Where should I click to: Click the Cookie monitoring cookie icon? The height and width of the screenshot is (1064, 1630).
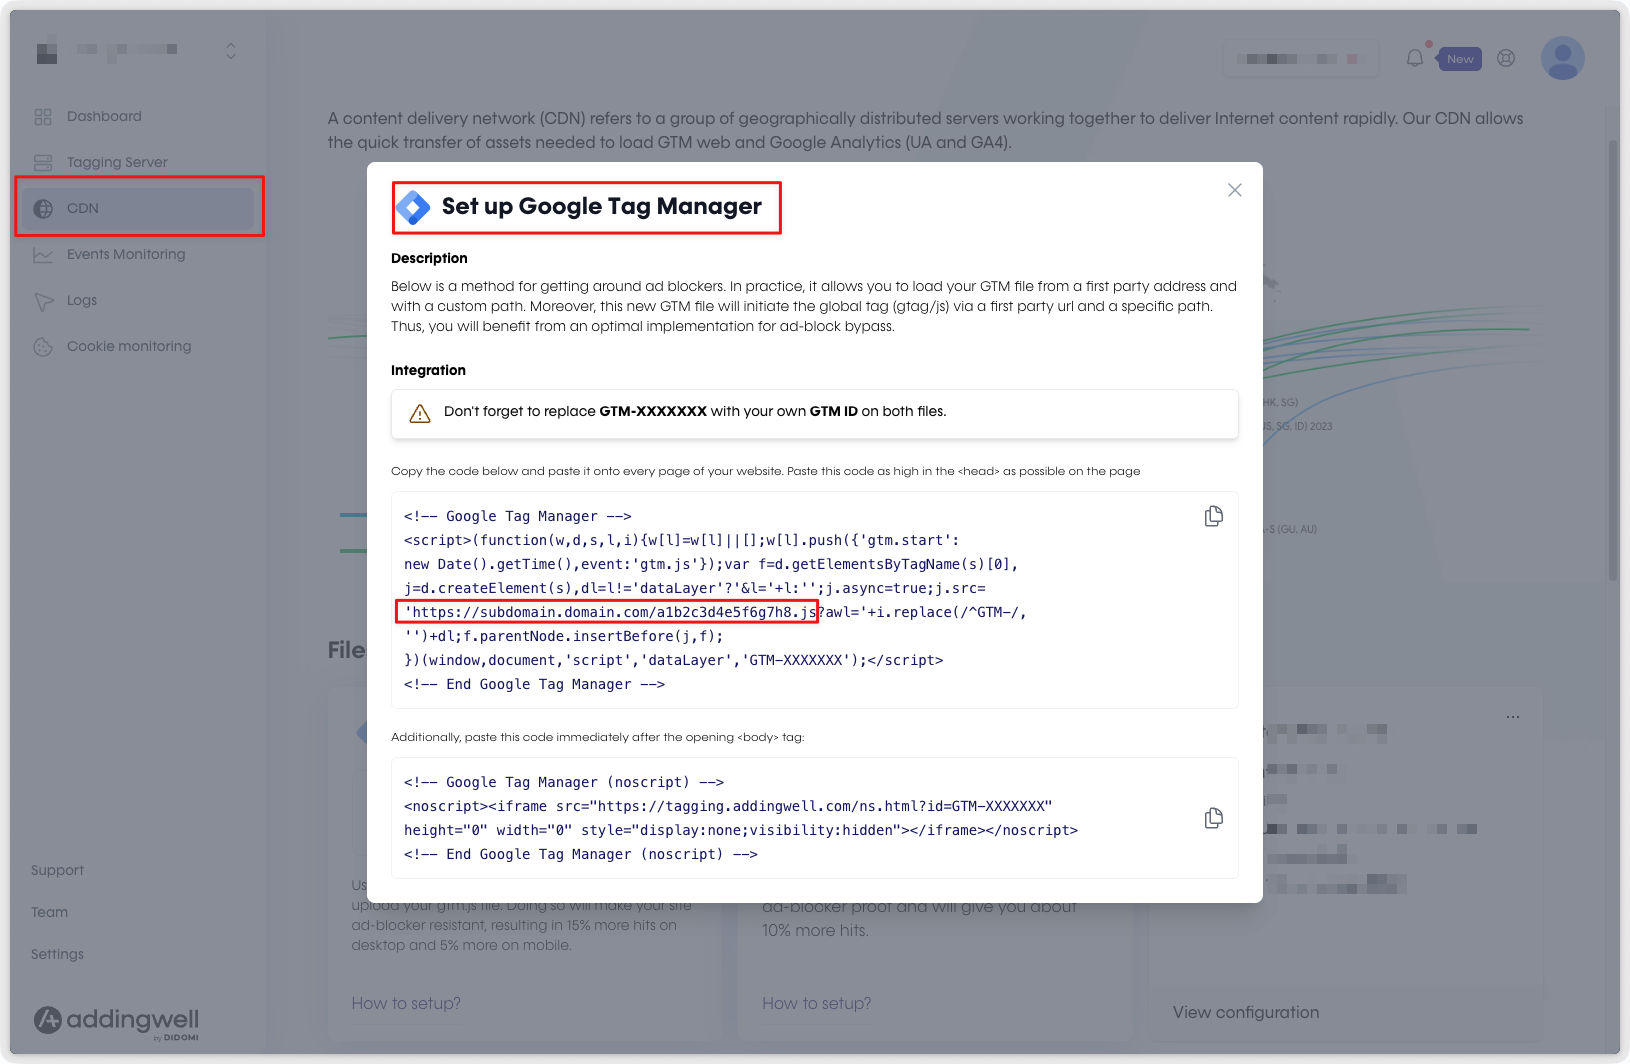[43, 347]
